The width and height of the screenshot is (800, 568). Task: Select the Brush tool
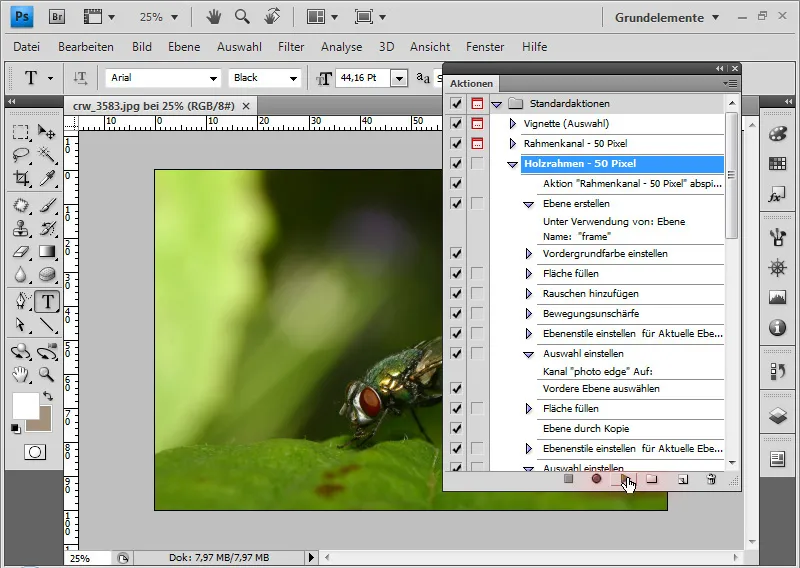[47, 205]
